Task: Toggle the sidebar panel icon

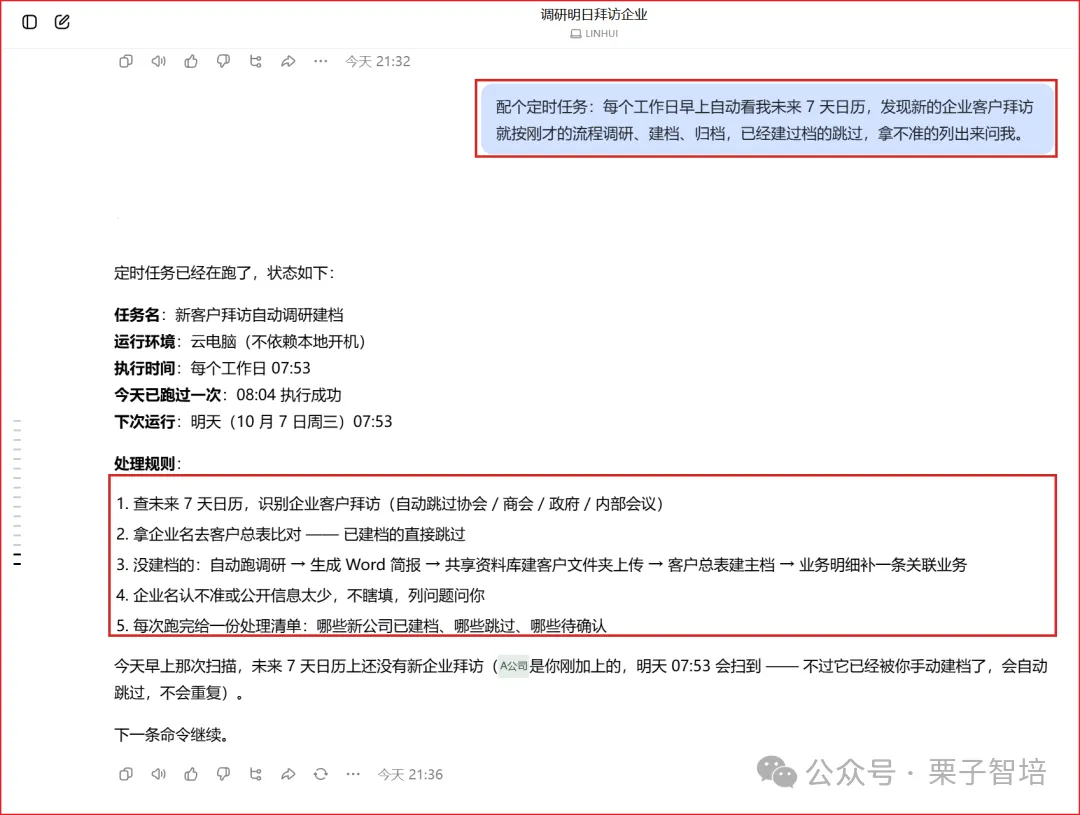Action: coord(30,22)
